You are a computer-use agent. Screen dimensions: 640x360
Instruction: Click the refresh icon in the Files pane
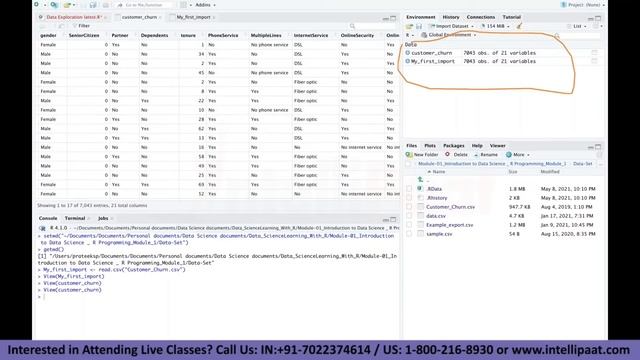599,155
